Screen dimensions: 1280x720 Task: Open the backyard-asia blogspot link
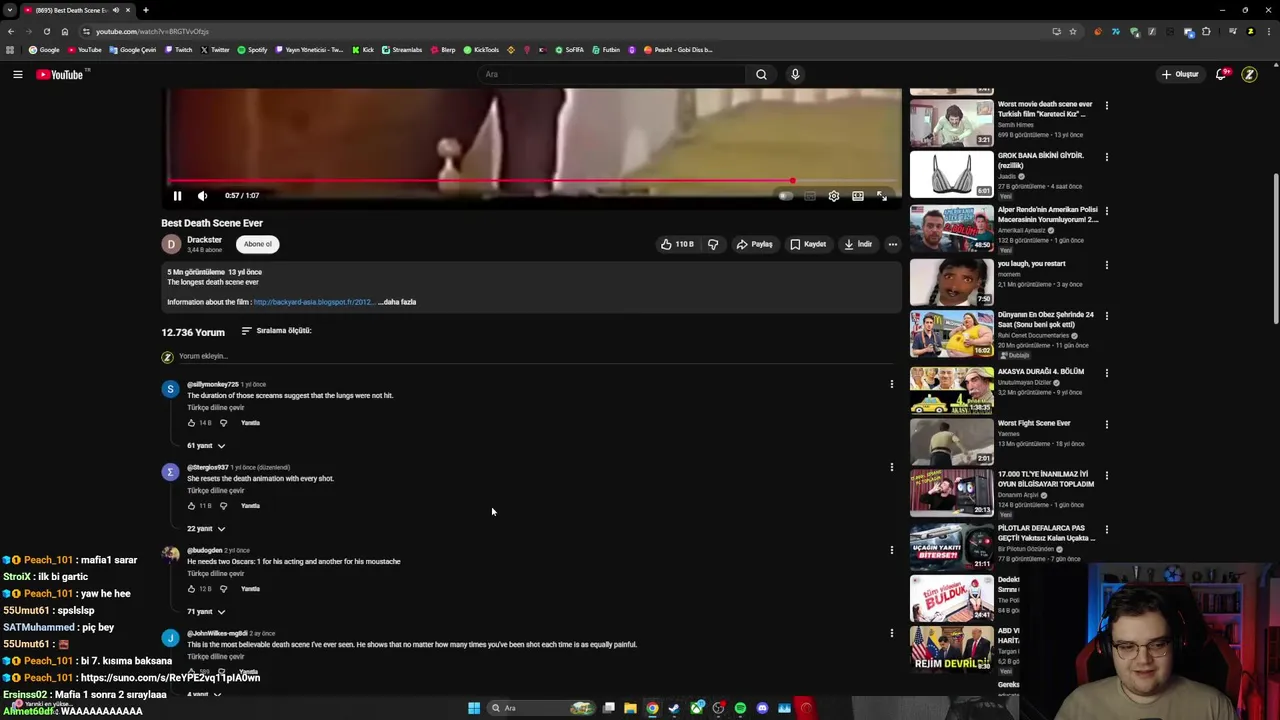coord(314,302)
